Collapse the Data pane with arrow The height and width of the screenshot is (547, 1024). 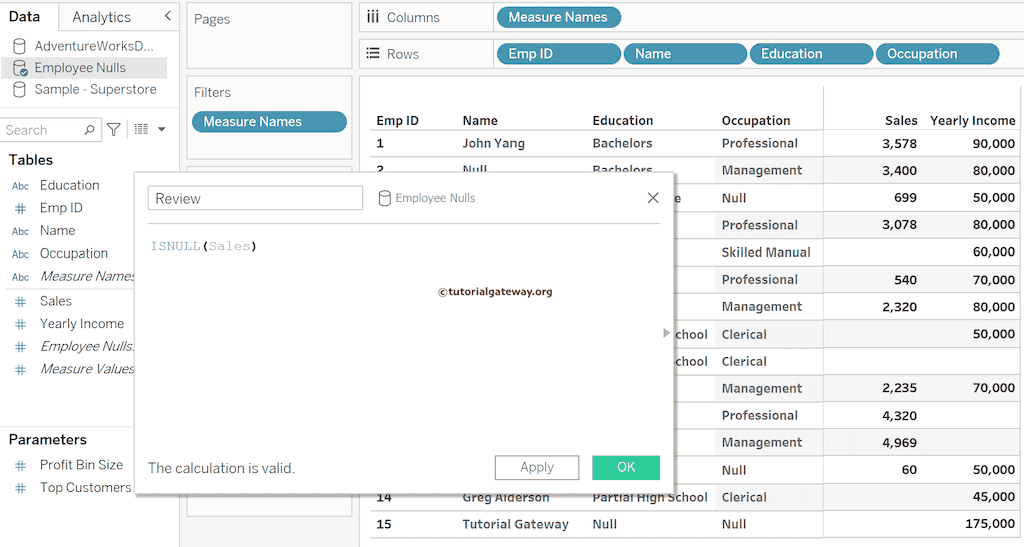[x=167, y=16]
